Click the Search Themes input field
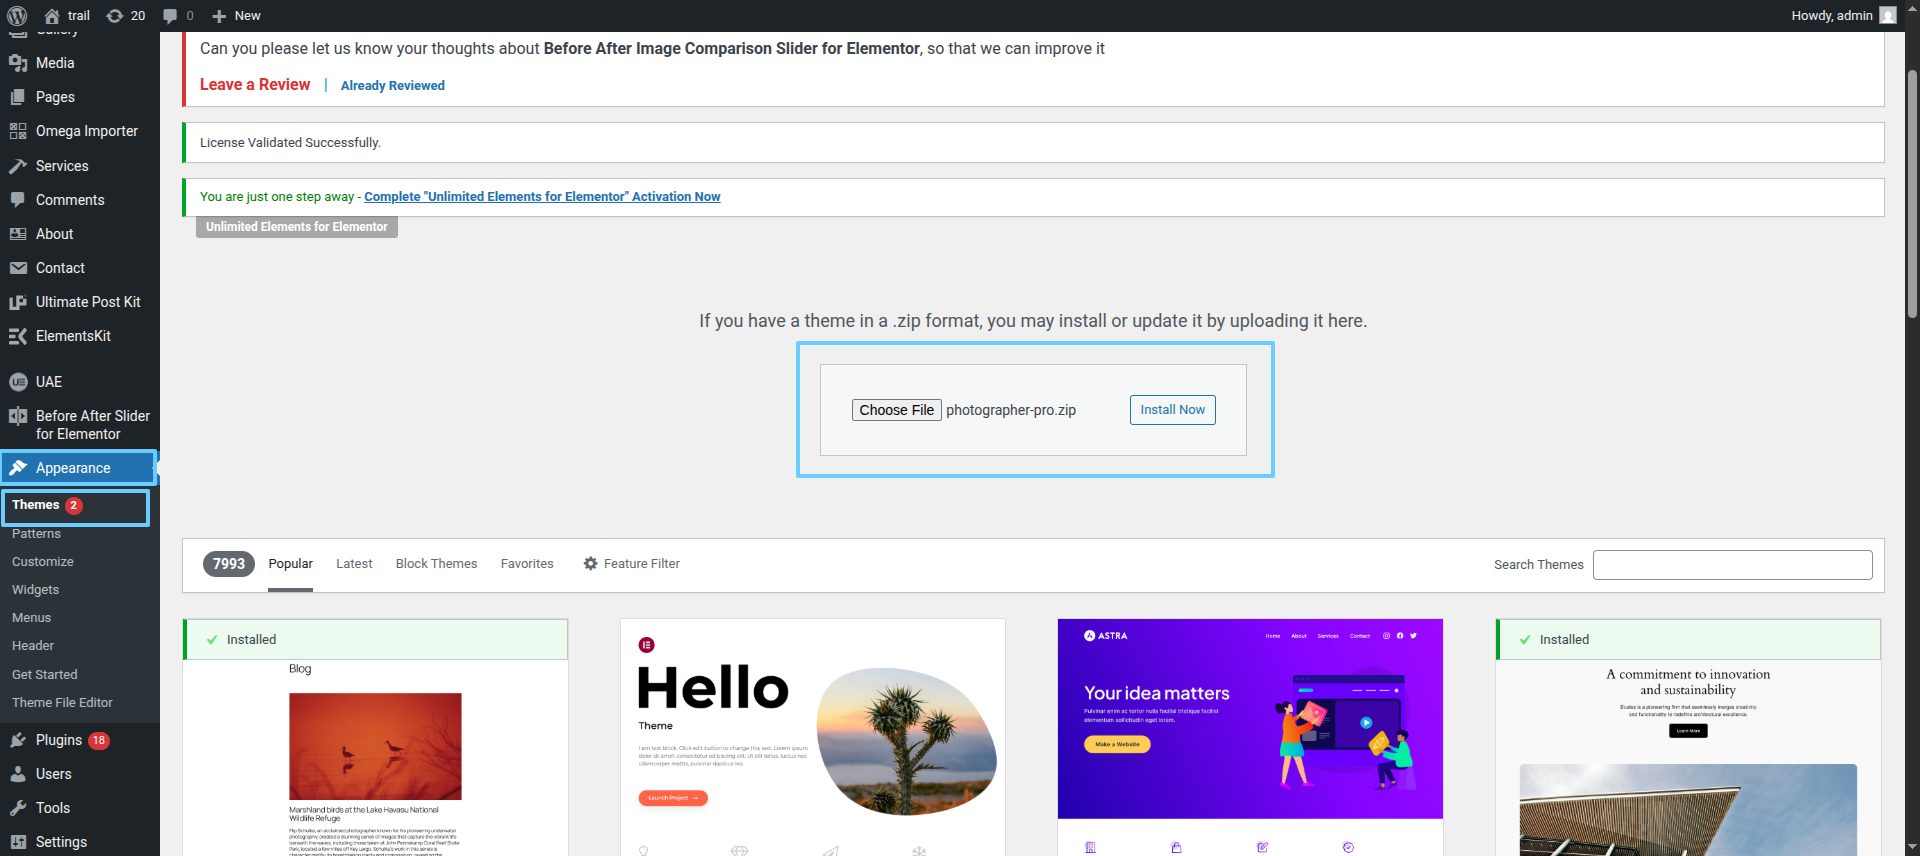Viewport: 1920px width, 856px height. click(x=1732, y=565)
